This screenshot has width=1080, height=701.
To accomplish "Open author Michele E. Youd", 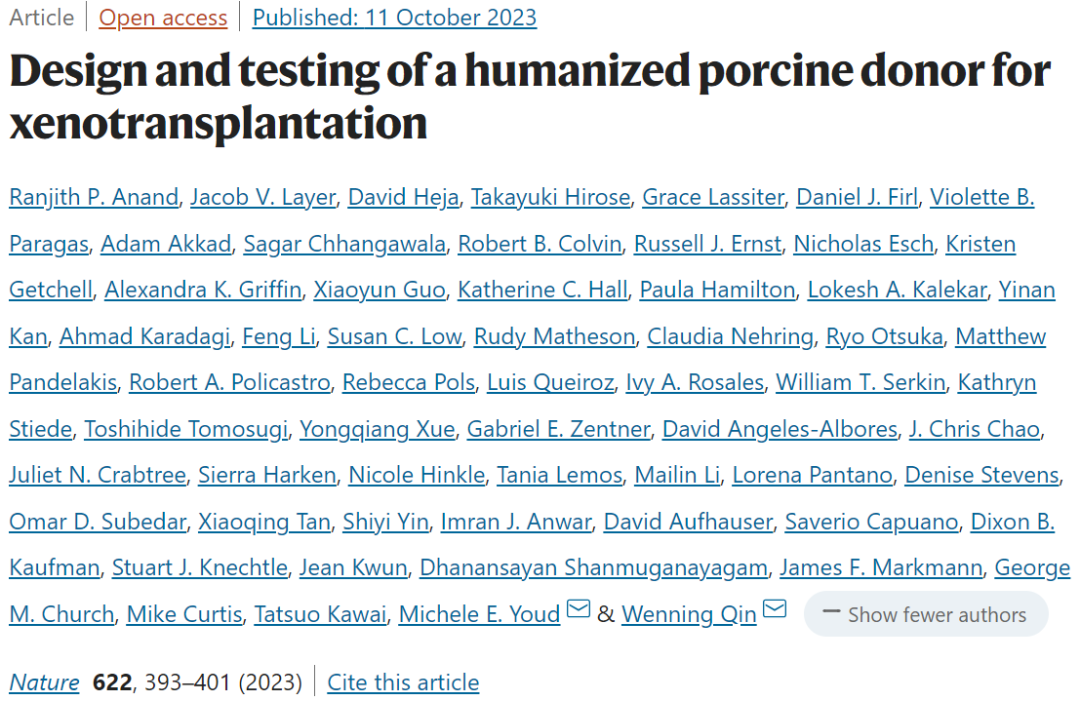I will (479, 614).
